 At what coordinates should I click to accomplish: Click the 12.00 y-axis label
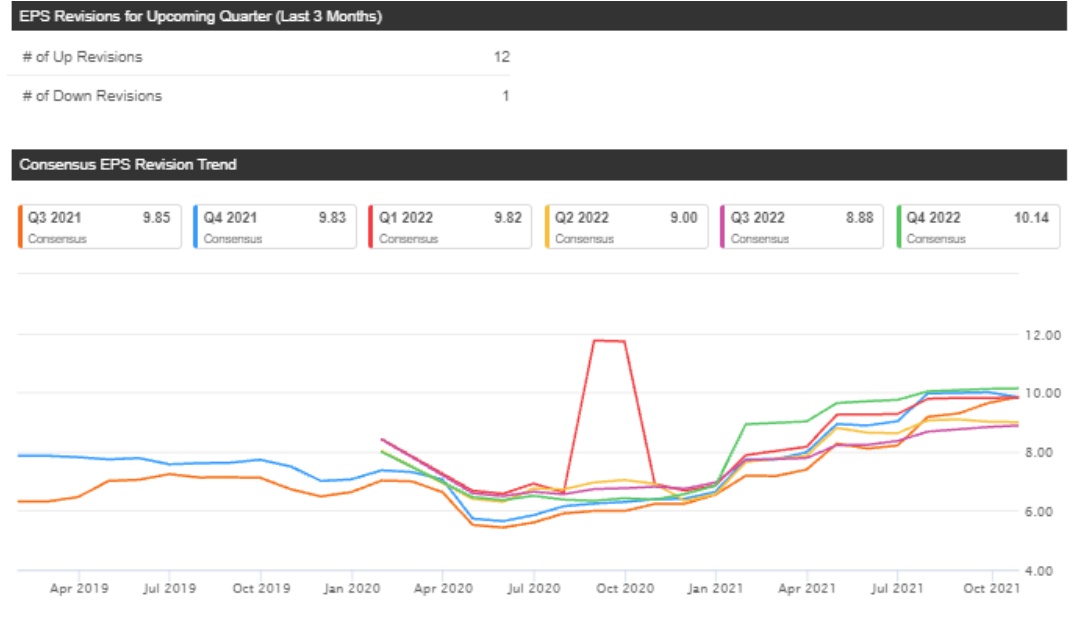(1043, 336)
